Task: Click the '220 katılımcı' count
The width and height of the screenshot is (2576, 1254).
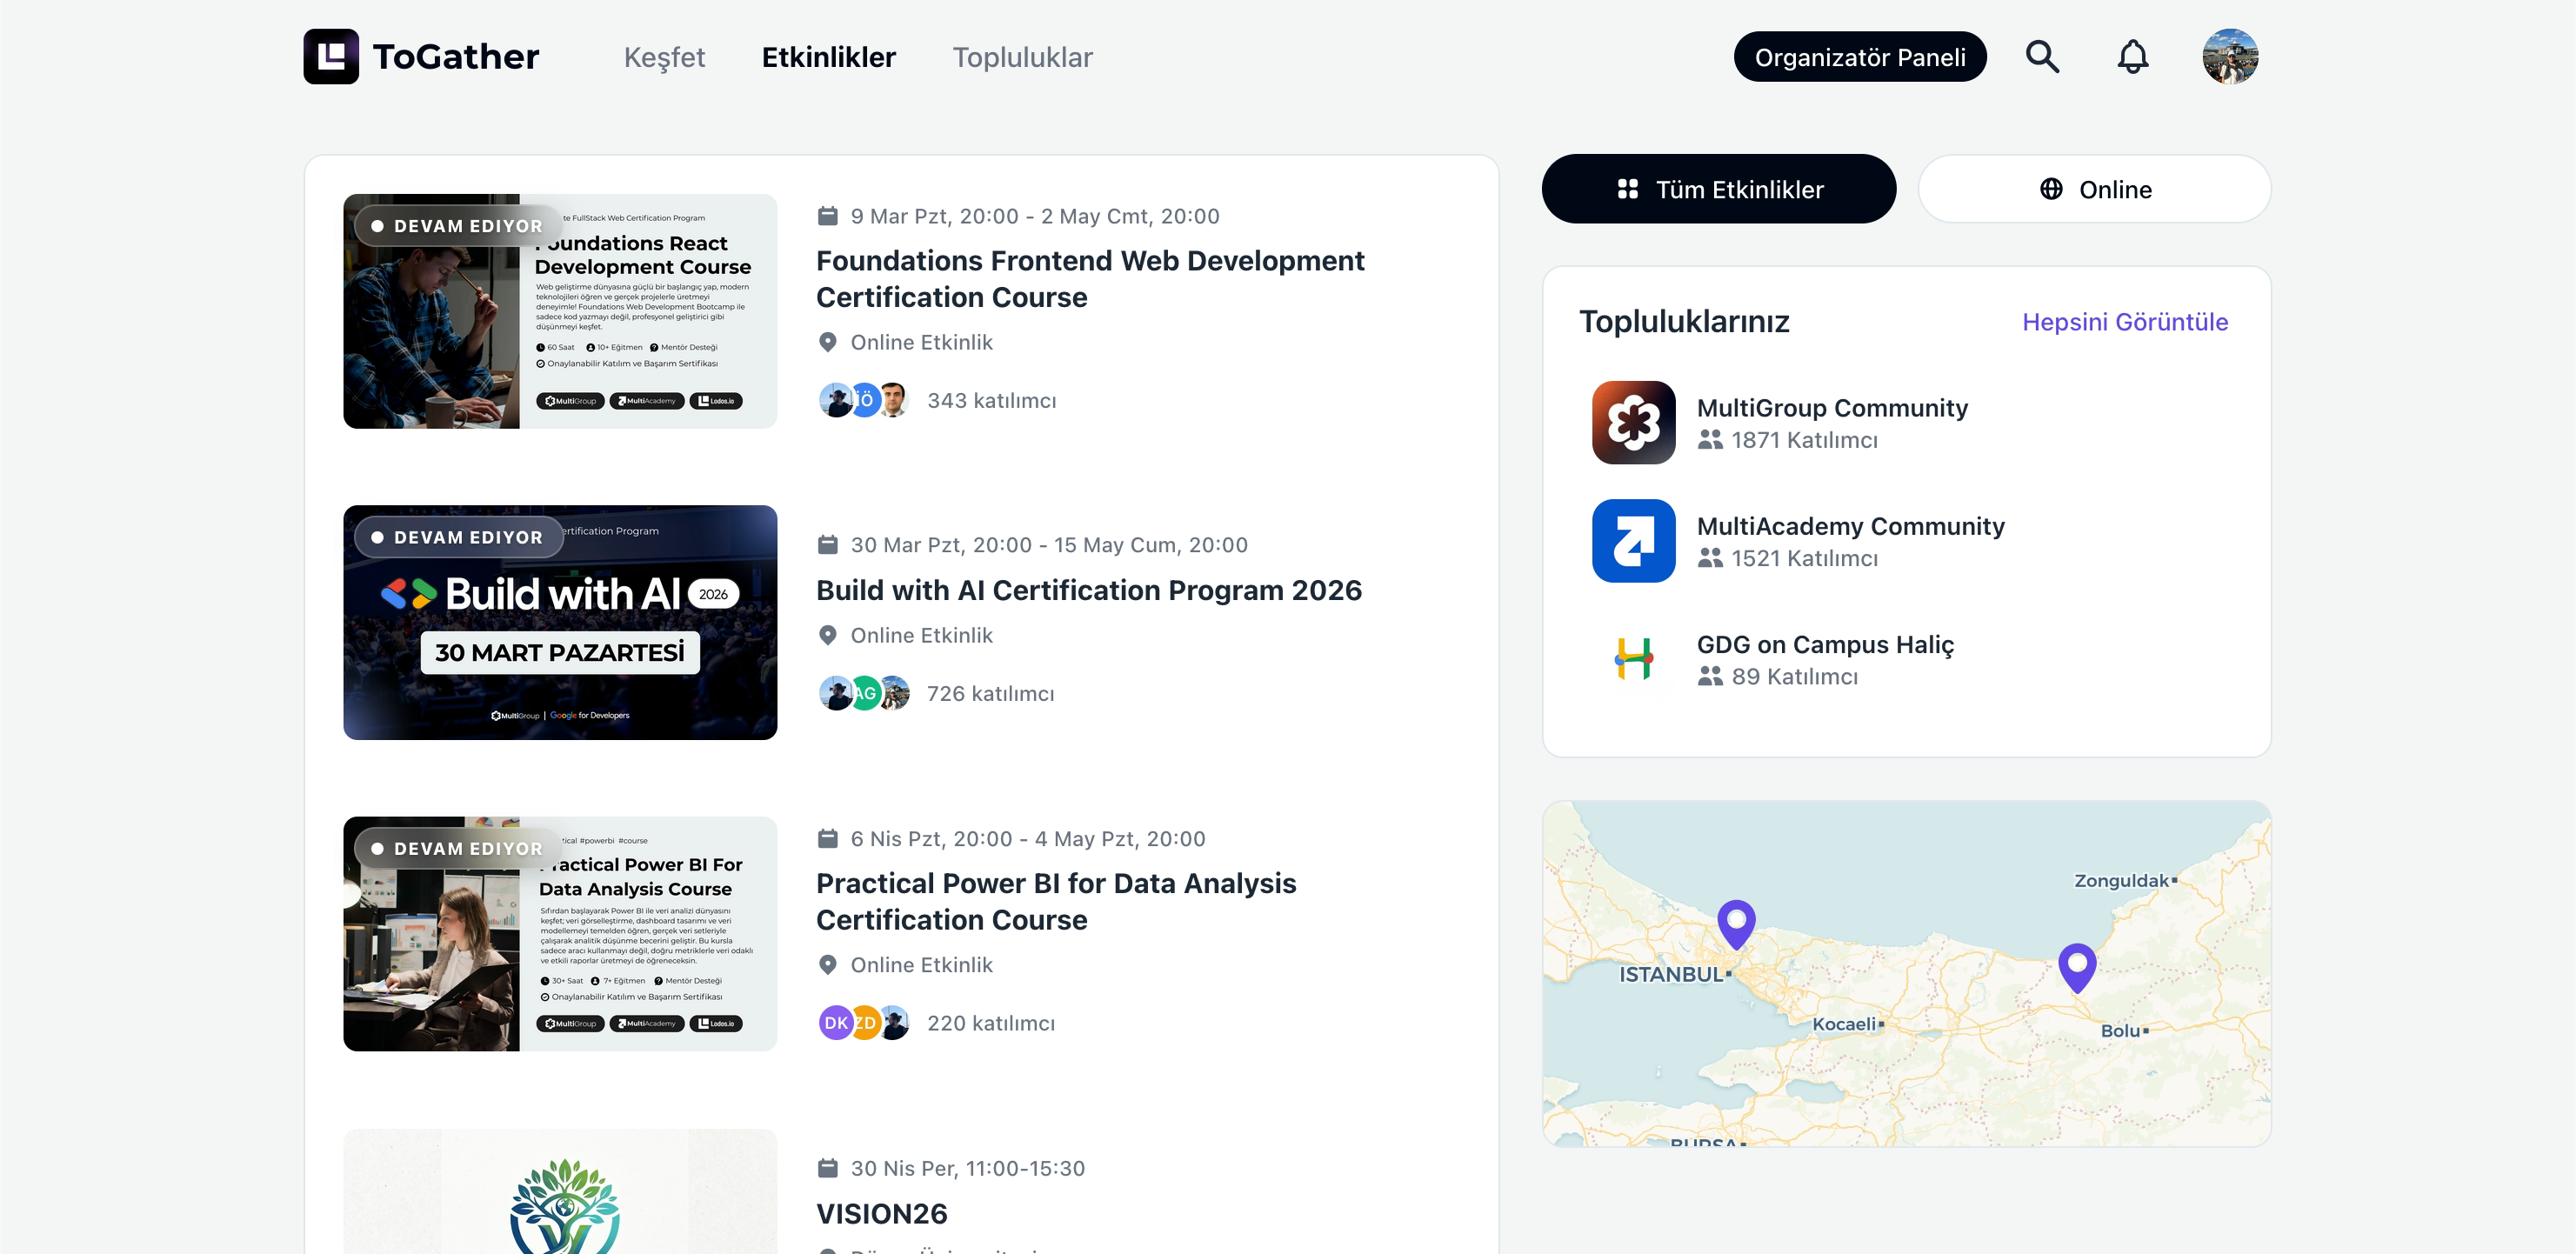Action: coord(990,1023)
